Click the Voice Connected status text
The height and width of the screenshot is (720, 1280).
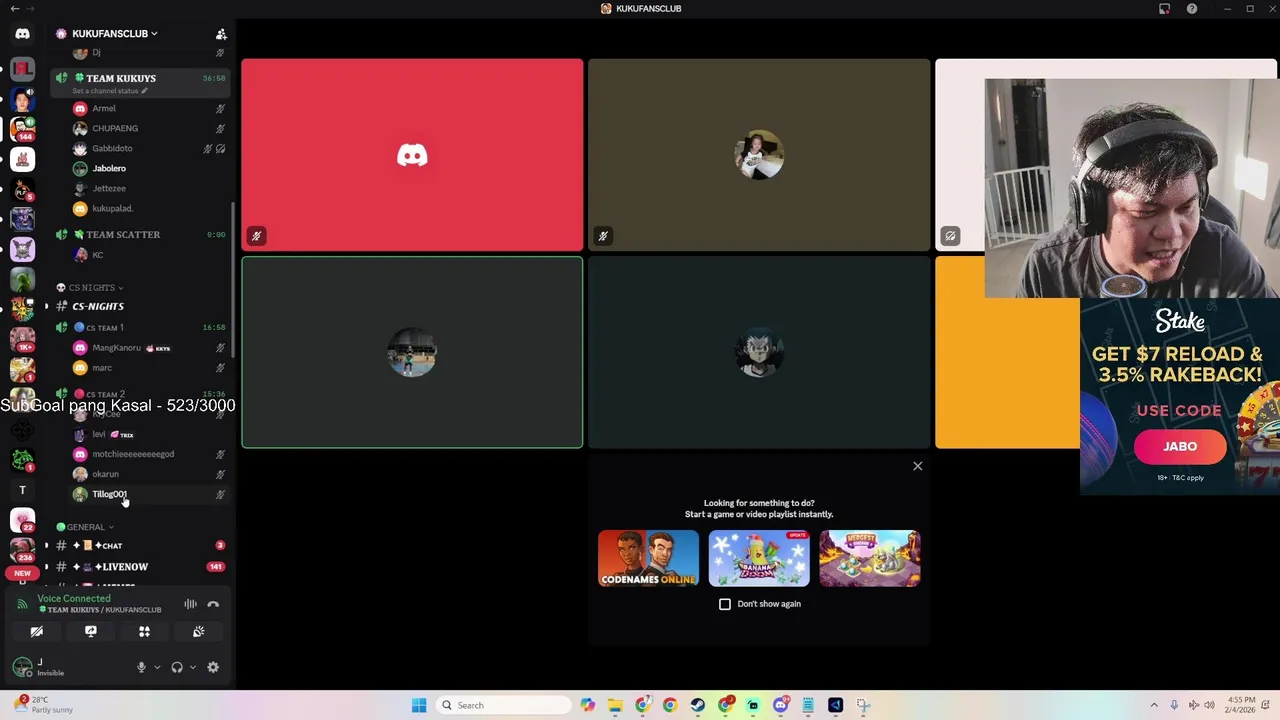(x=74, y=598)
